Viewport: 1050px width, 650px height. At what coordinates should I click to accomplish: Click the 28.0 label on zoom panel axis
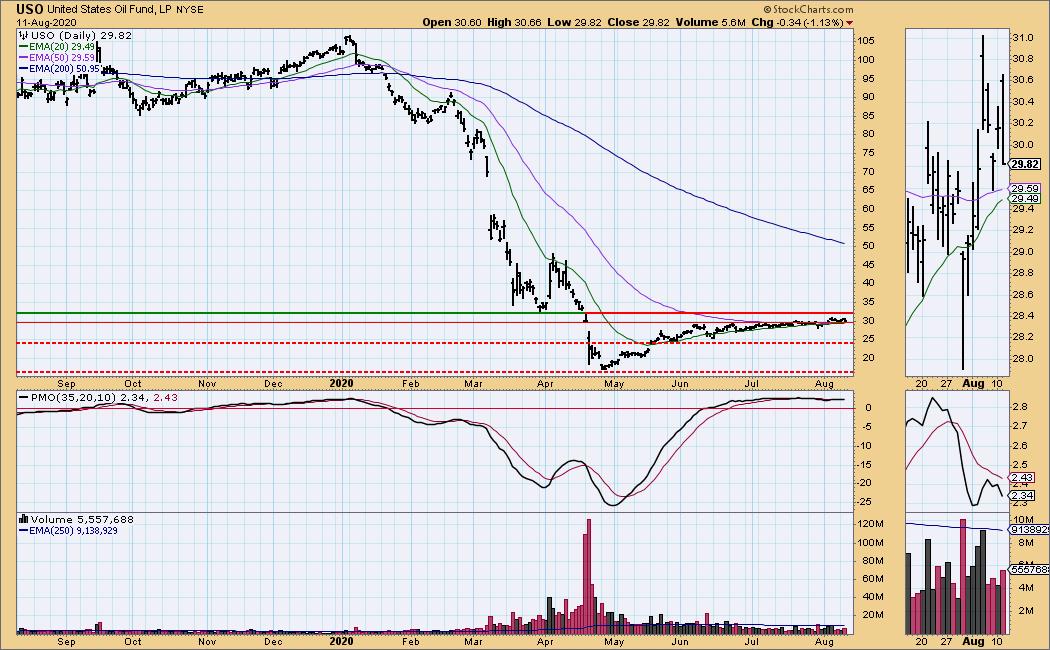coord(1022,358)
